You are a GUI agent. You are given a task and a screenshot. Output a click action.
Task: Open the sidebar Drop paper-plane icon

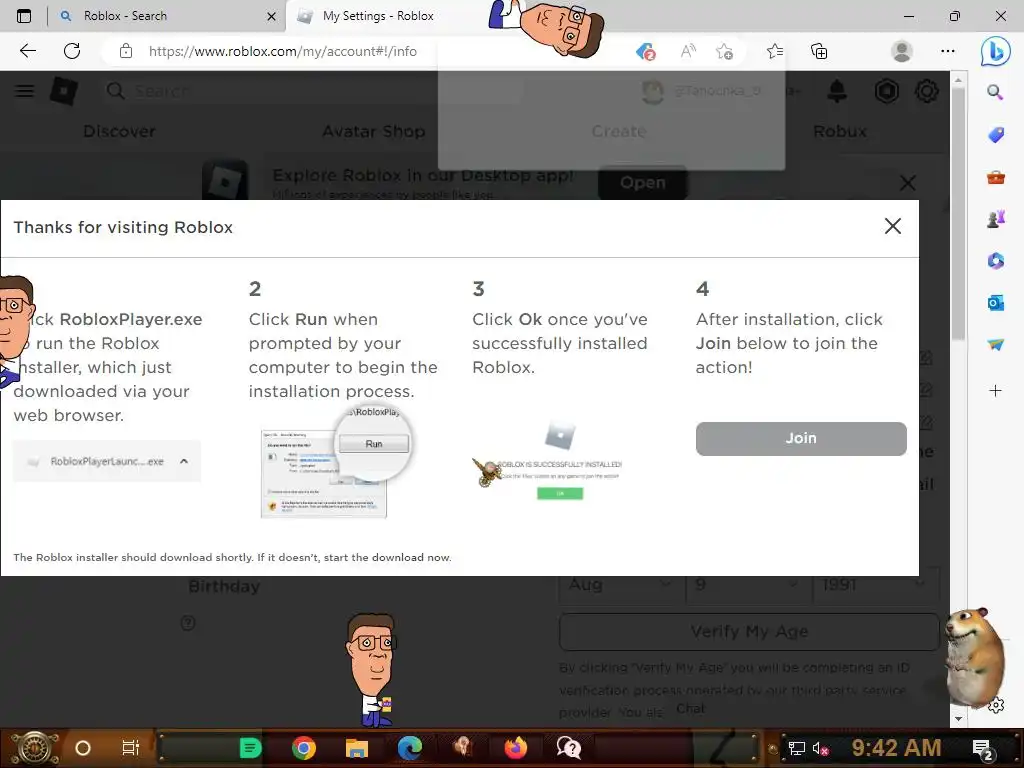995,345
